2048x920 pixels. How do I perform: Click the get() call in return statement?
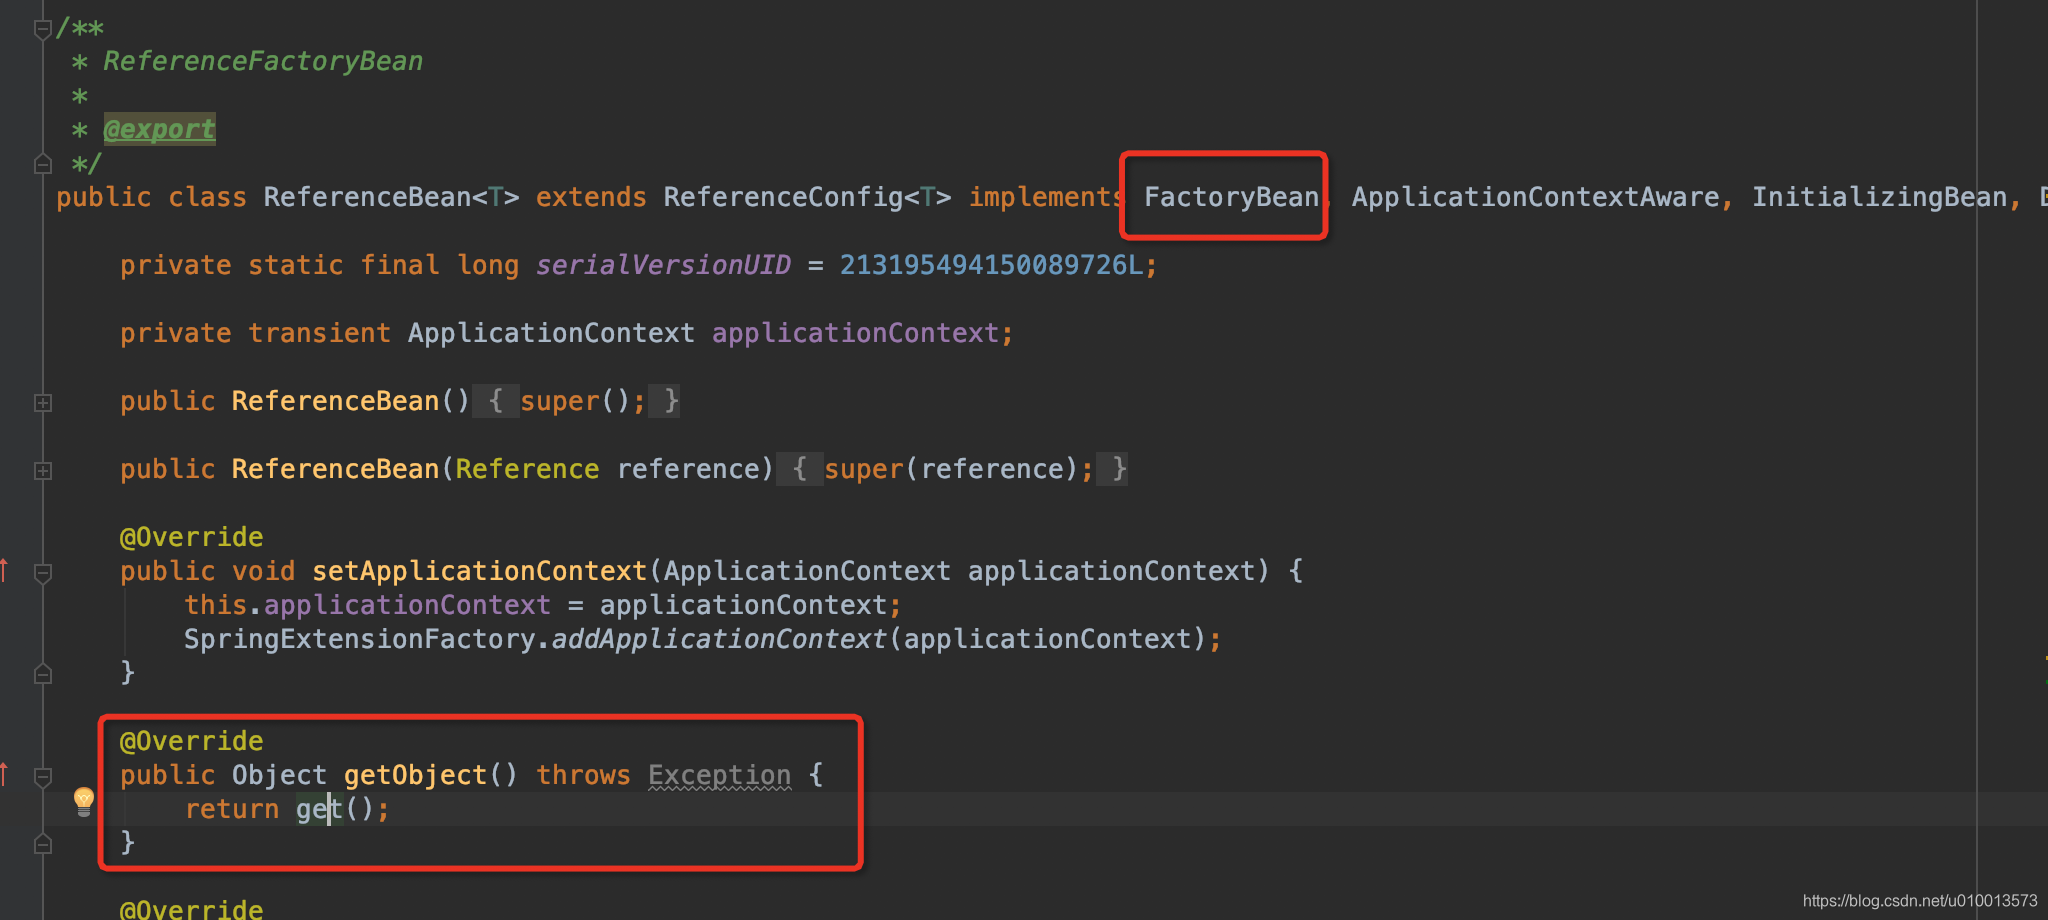pos(335,809)
